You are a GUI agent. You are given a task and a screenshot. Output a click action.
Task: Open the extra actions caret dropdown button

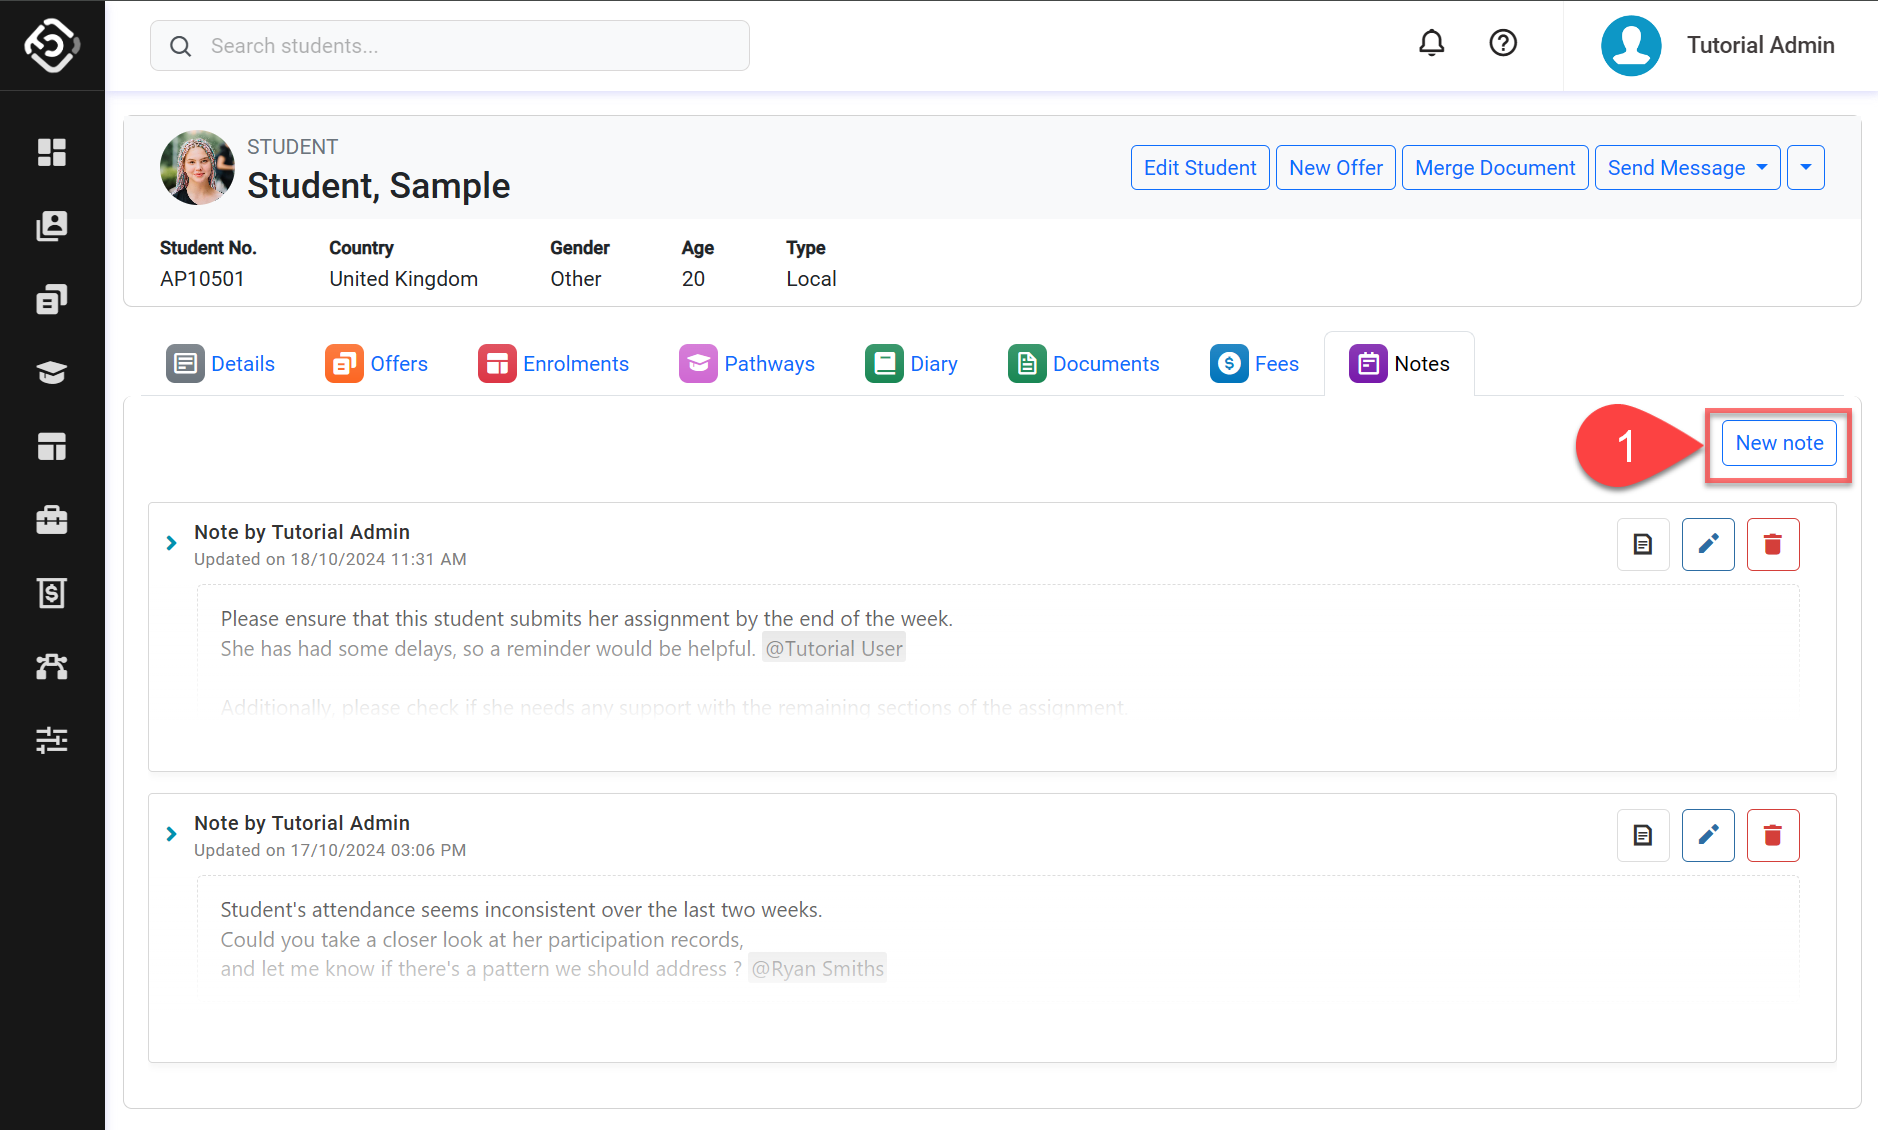coord(1805,168)
